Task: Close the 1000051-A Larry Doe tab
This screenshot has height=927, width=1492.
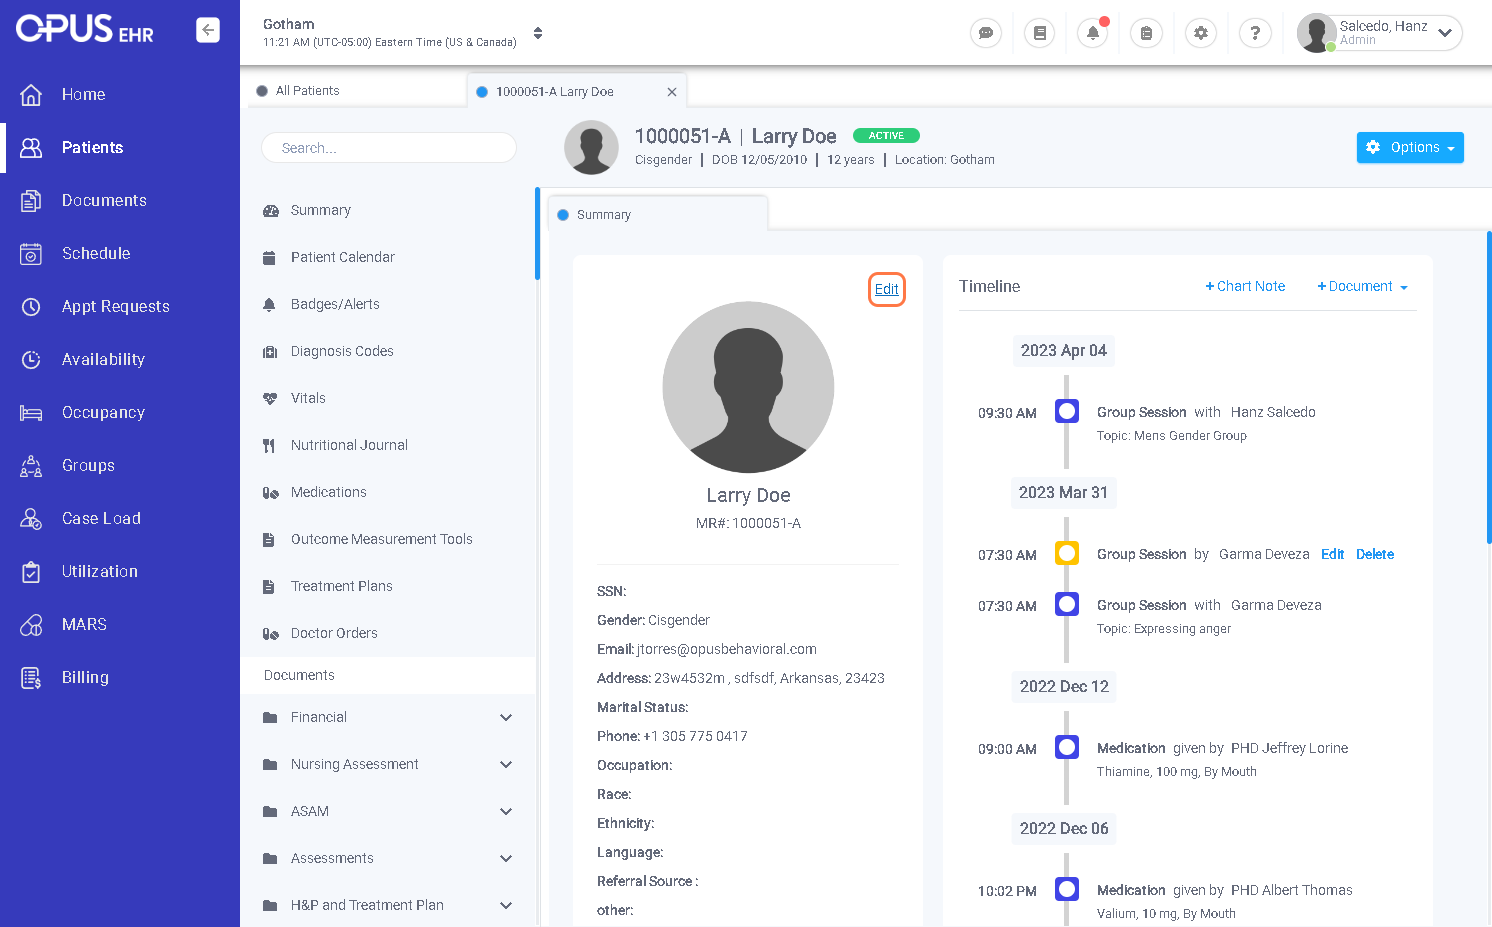Action: click(x=672, y=92)
